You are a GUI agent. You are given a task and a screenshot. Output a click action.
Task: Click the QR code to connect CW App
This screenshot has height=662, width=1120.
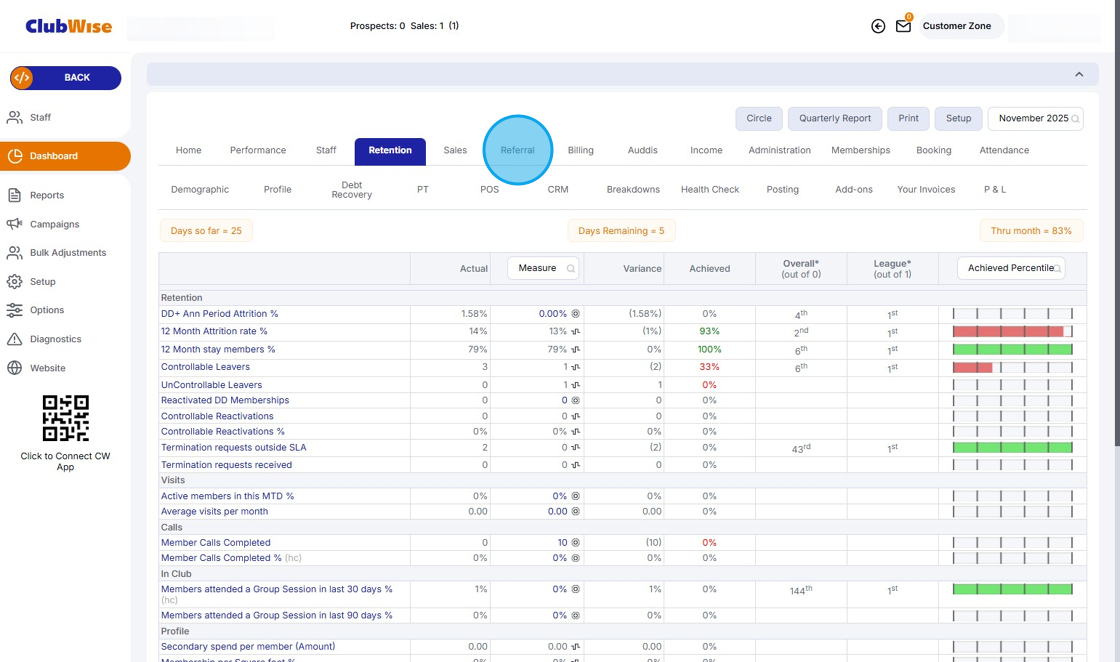point(65,418)
